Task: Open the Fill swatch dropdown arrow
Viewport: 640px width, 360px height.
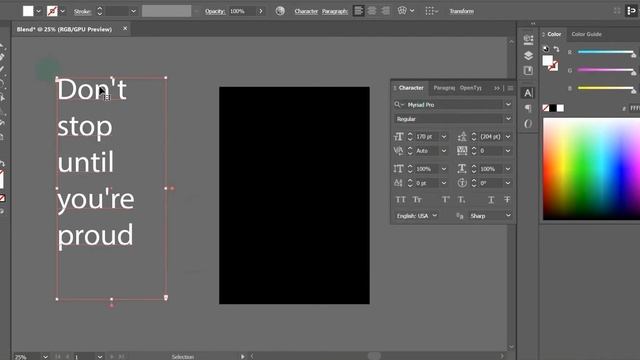Action: [x=38, y=11]
